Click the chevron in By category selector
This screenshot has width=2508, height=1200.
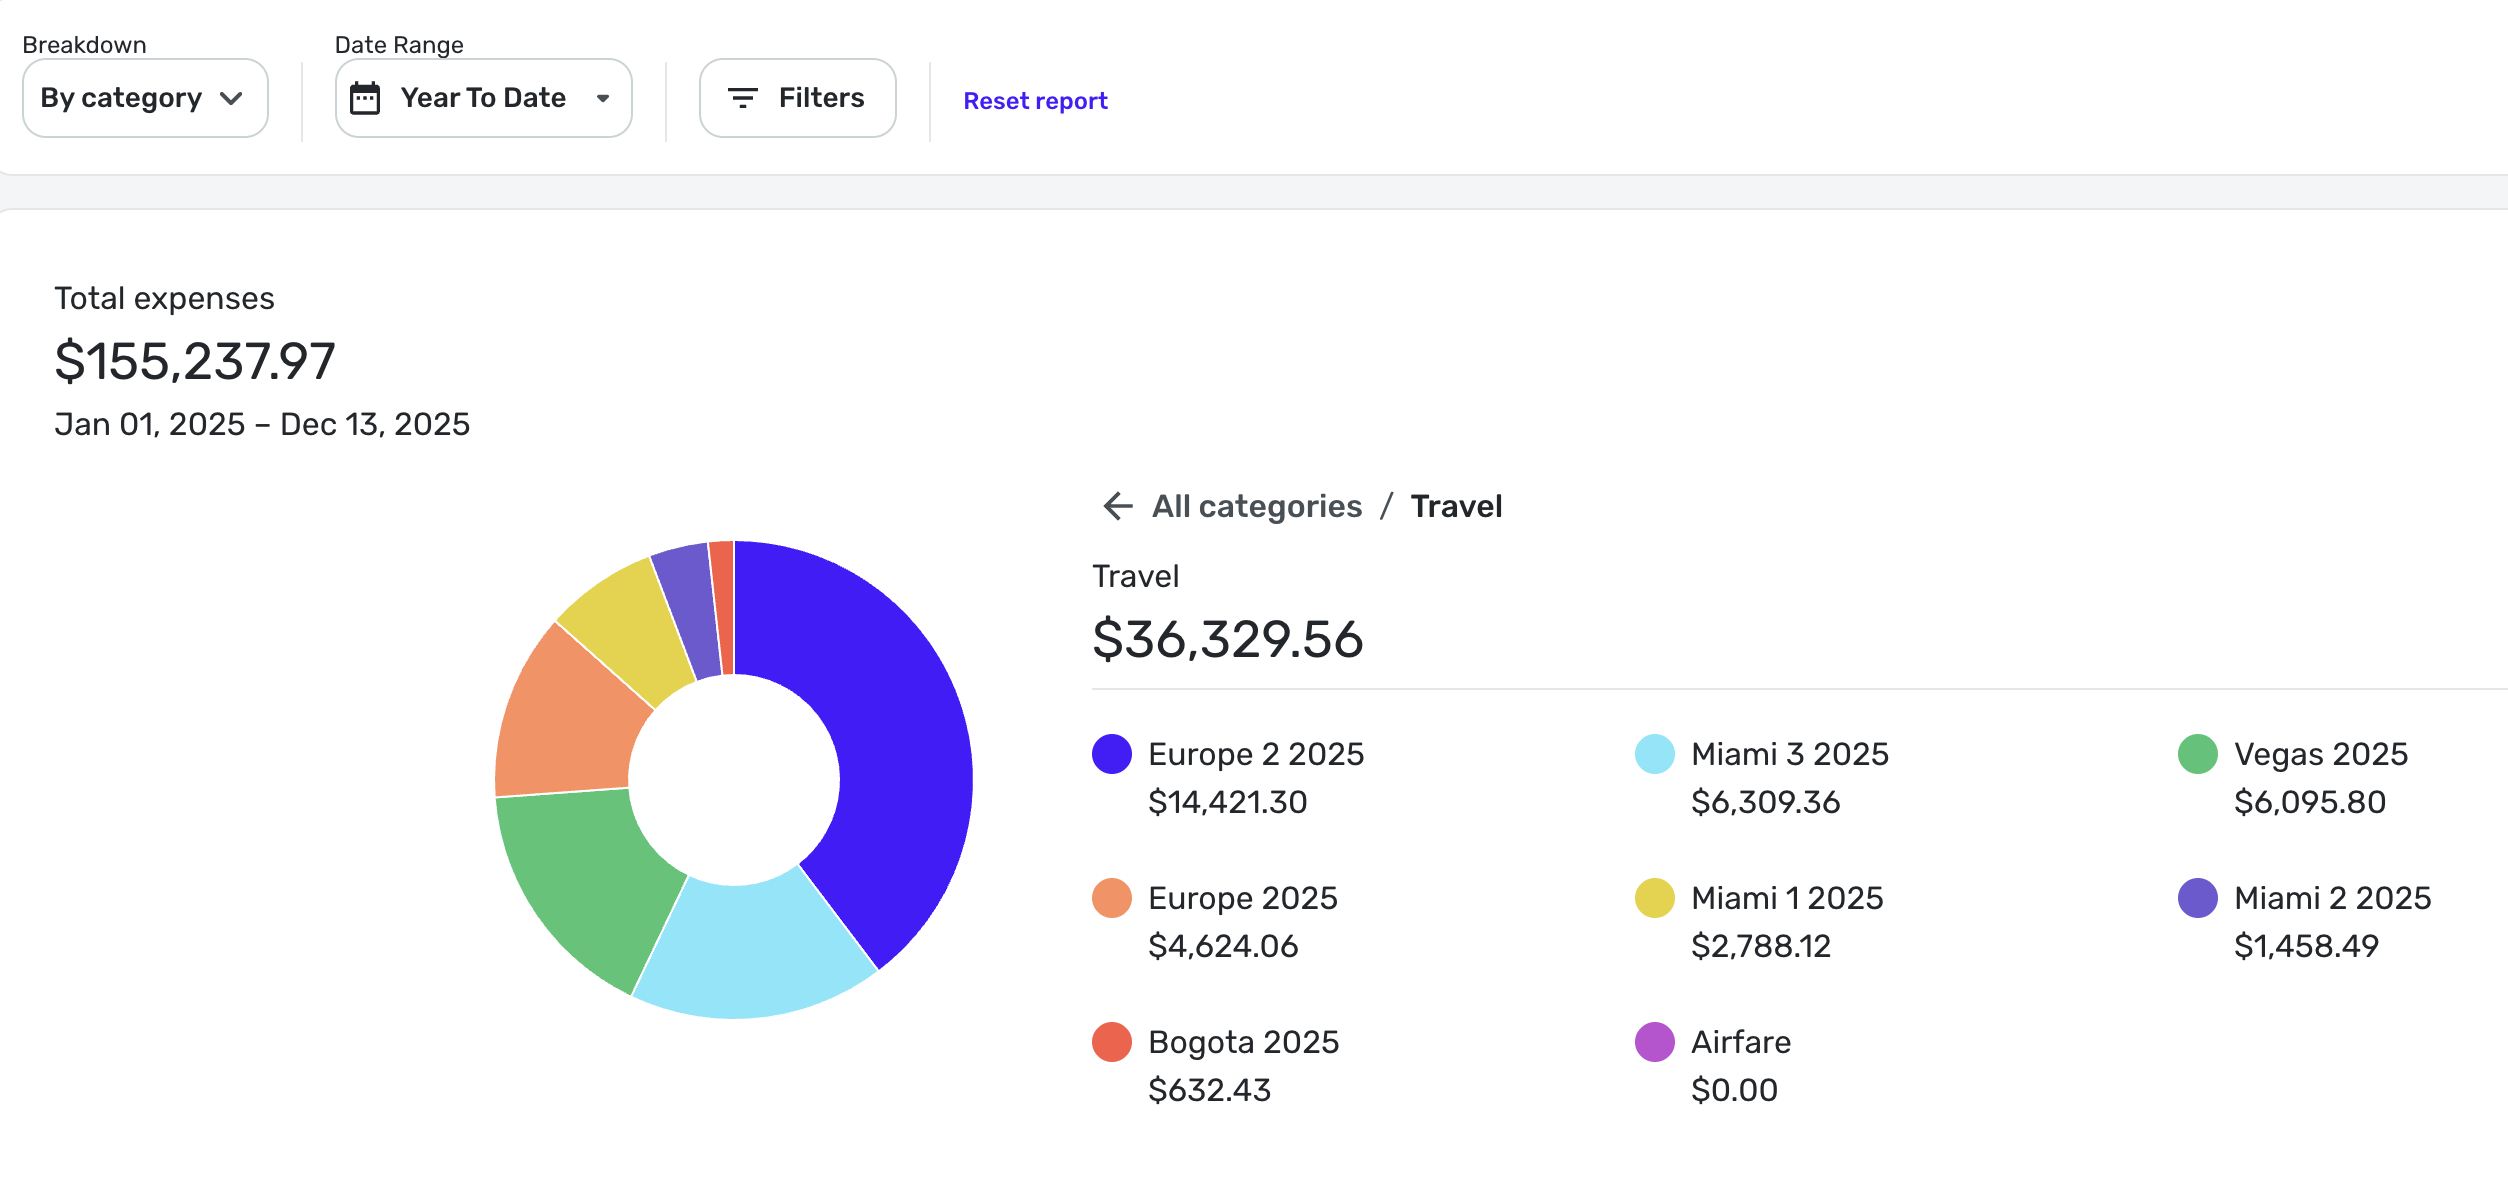[232, 98]
